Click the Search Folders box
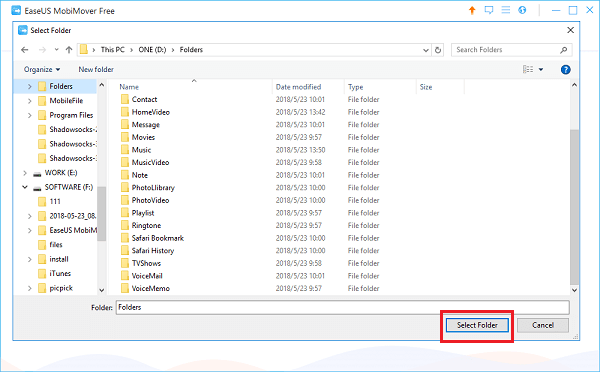This screenshot has height=372, width=600. (x=512, y=50)
